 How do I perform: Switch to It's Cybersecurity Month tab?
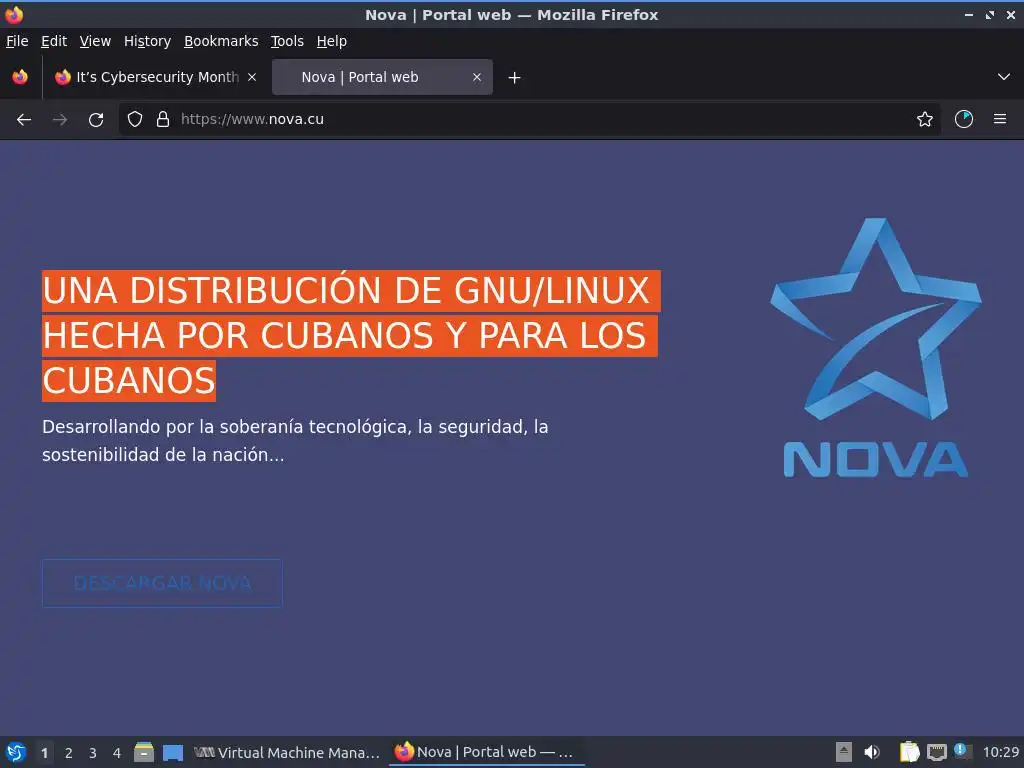coord(155,77)
